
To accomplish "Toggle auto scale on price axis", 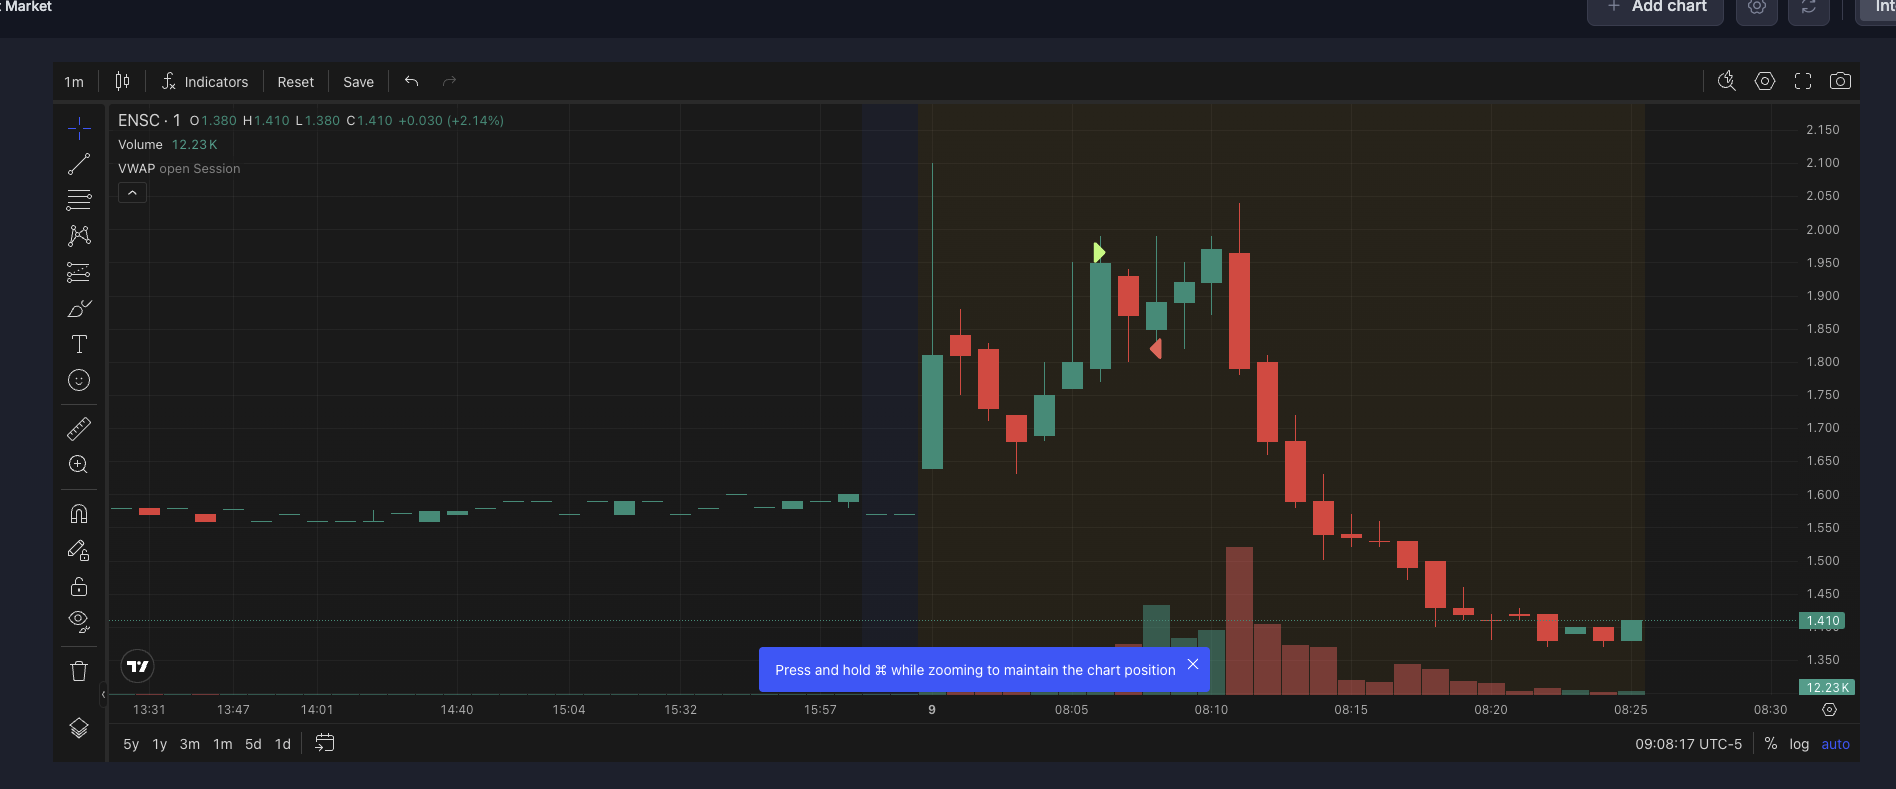I will click(1835, 744).
